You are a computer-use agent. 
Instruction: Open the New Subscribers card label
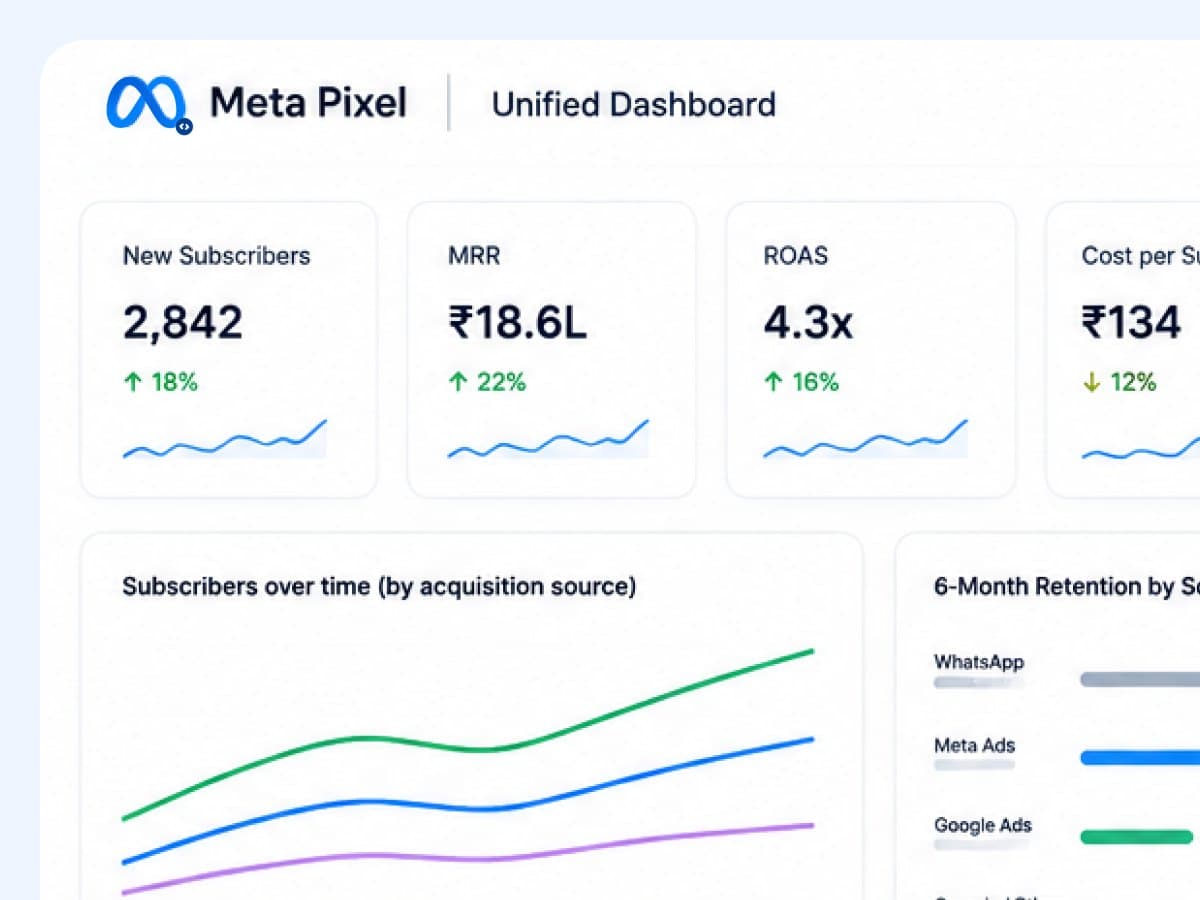coord(216,256)
